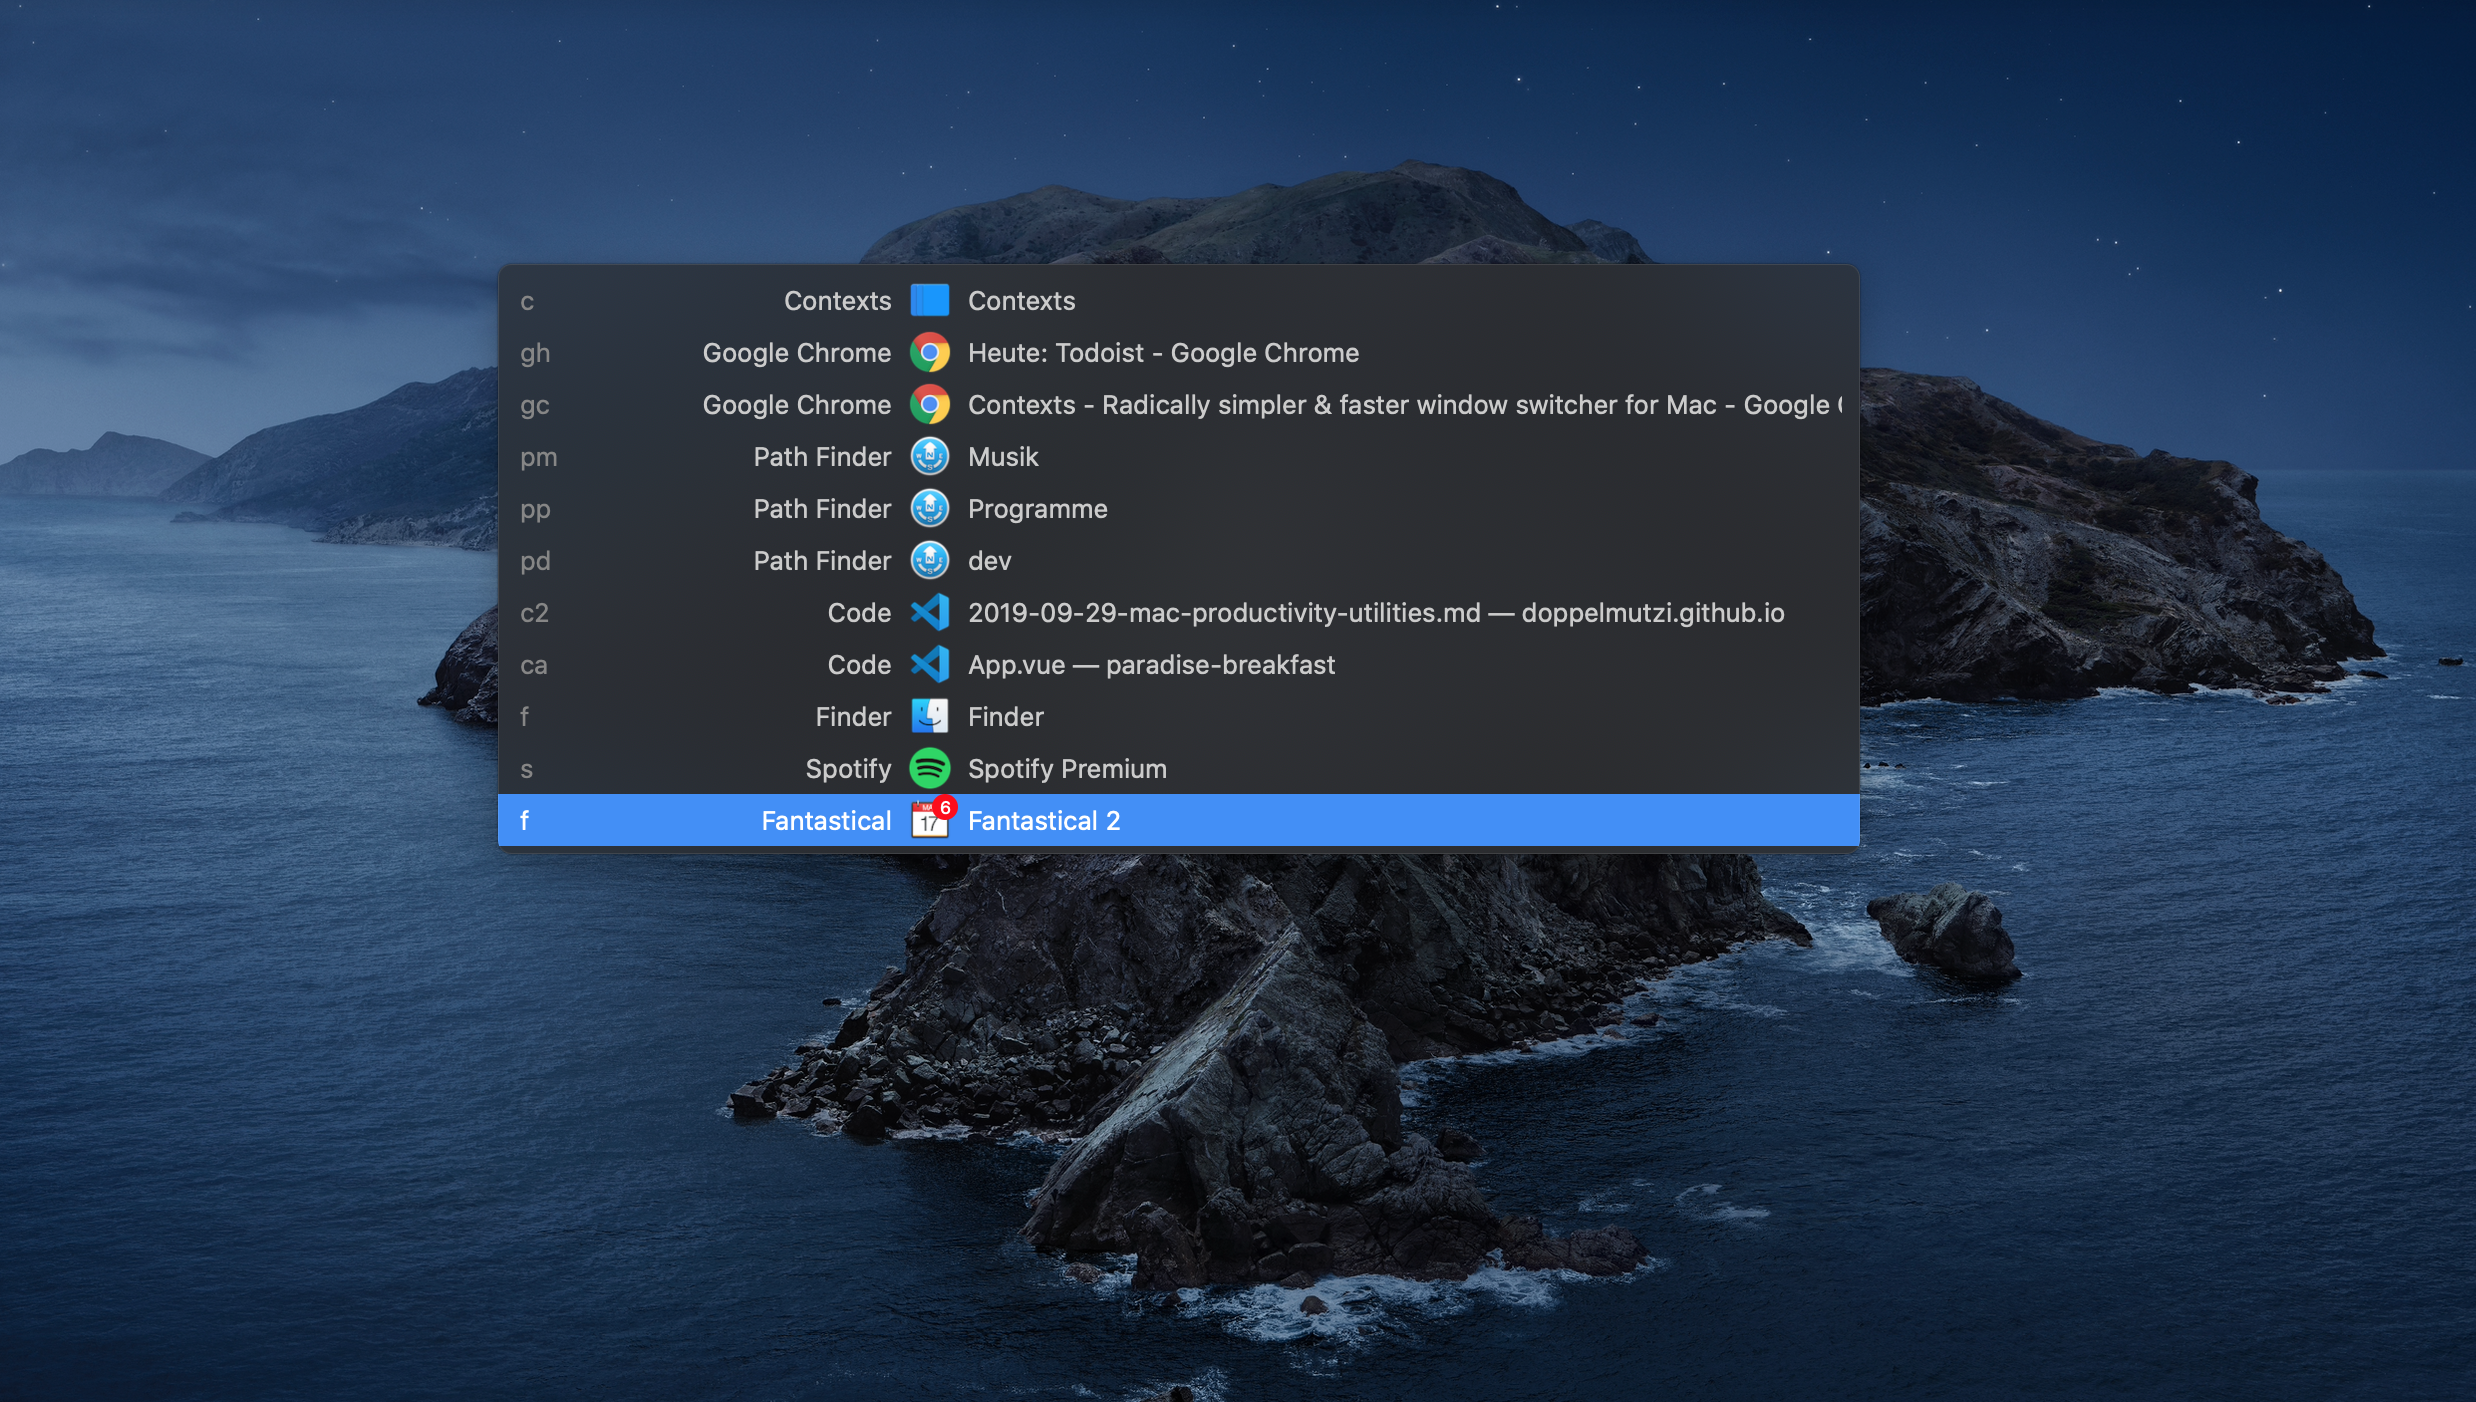Switch to the 'Musik' window title
Viewport: 2476px width, 1402px height.
coord(1003,457)
